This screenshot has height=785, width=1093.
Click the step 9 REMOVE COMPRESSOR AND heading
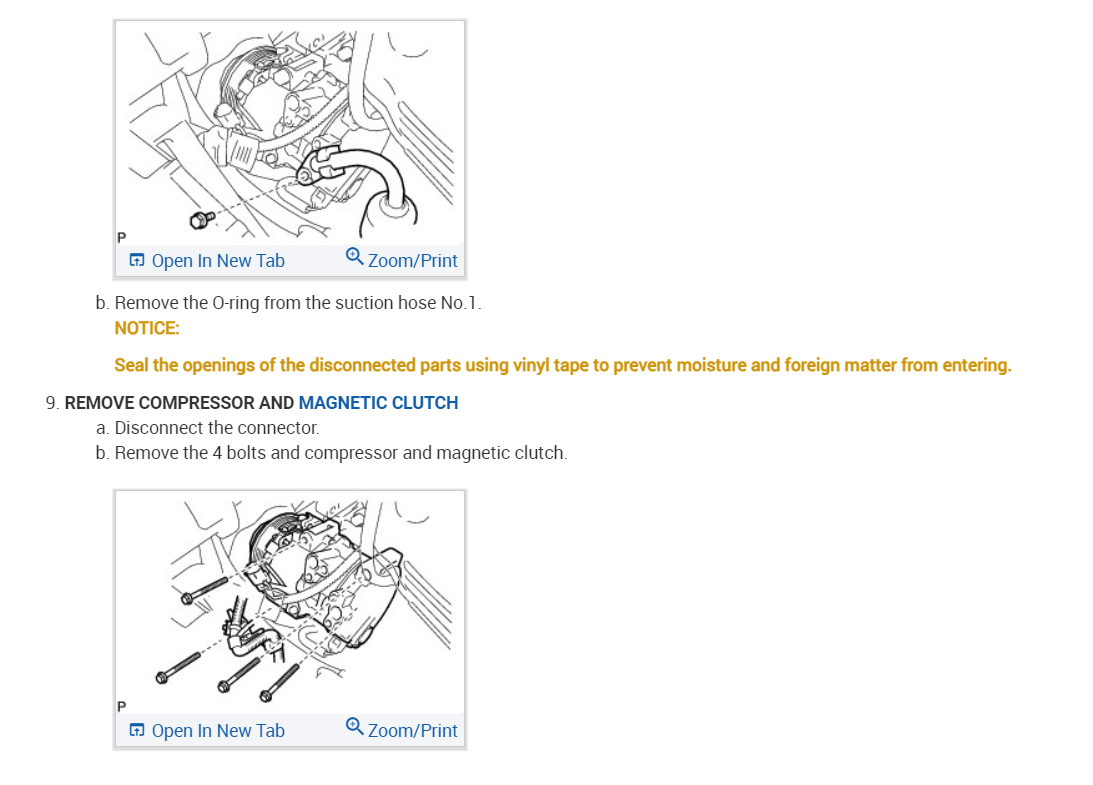tap(179, 403)
